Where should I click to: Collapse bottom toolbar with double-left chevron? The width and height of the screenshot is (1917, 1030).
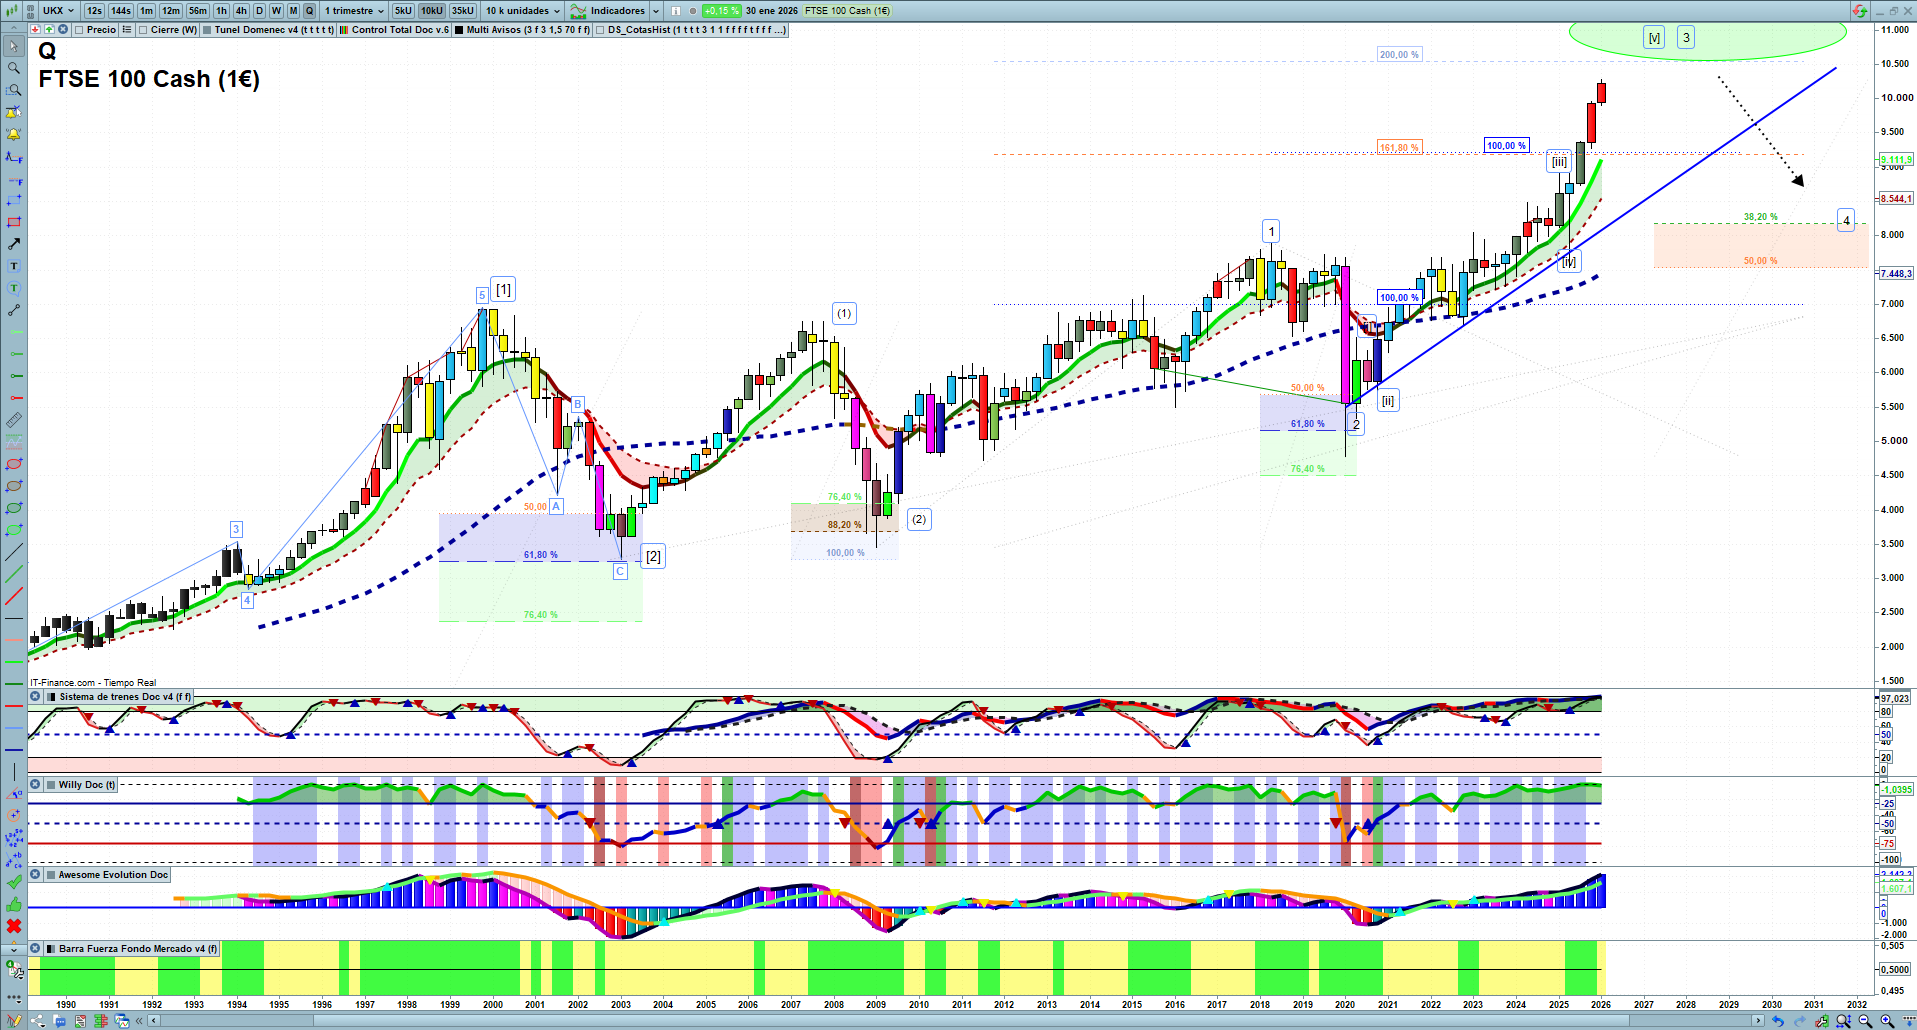139,1021
